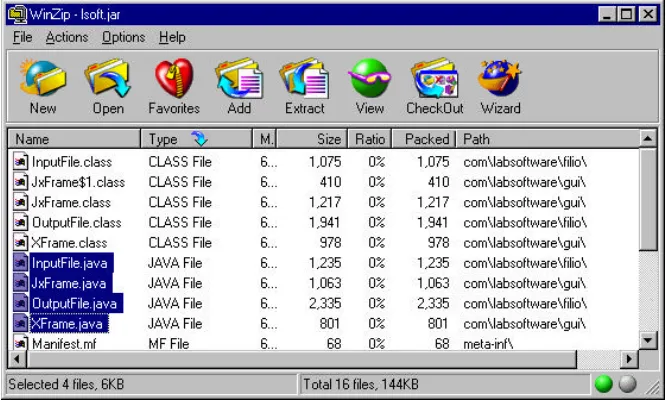Click the vertical scrollbar up arrow
Image resolution: width=666 pixels, height=406 pixels.
(x=648, y=138)
